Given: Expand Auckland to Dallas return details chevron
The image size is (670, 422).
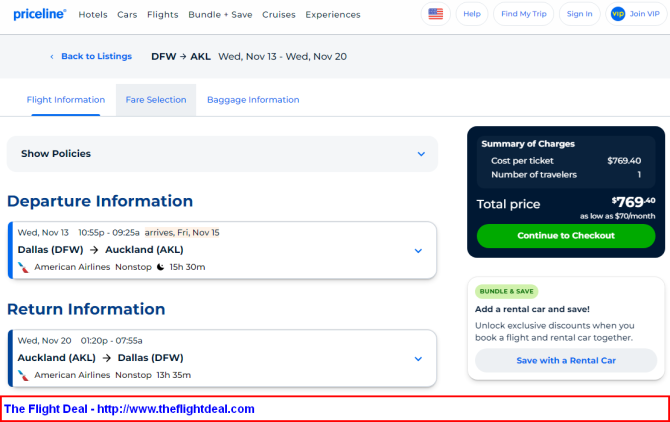Looking at the screenshot, I should pos(418,359).
